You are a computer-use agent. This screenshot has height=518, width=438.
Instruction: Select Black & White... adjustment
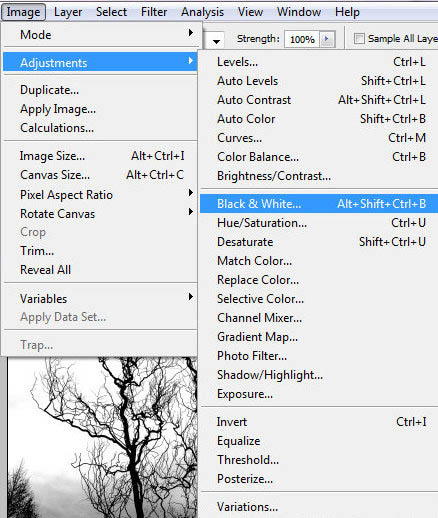pos(319,204)
